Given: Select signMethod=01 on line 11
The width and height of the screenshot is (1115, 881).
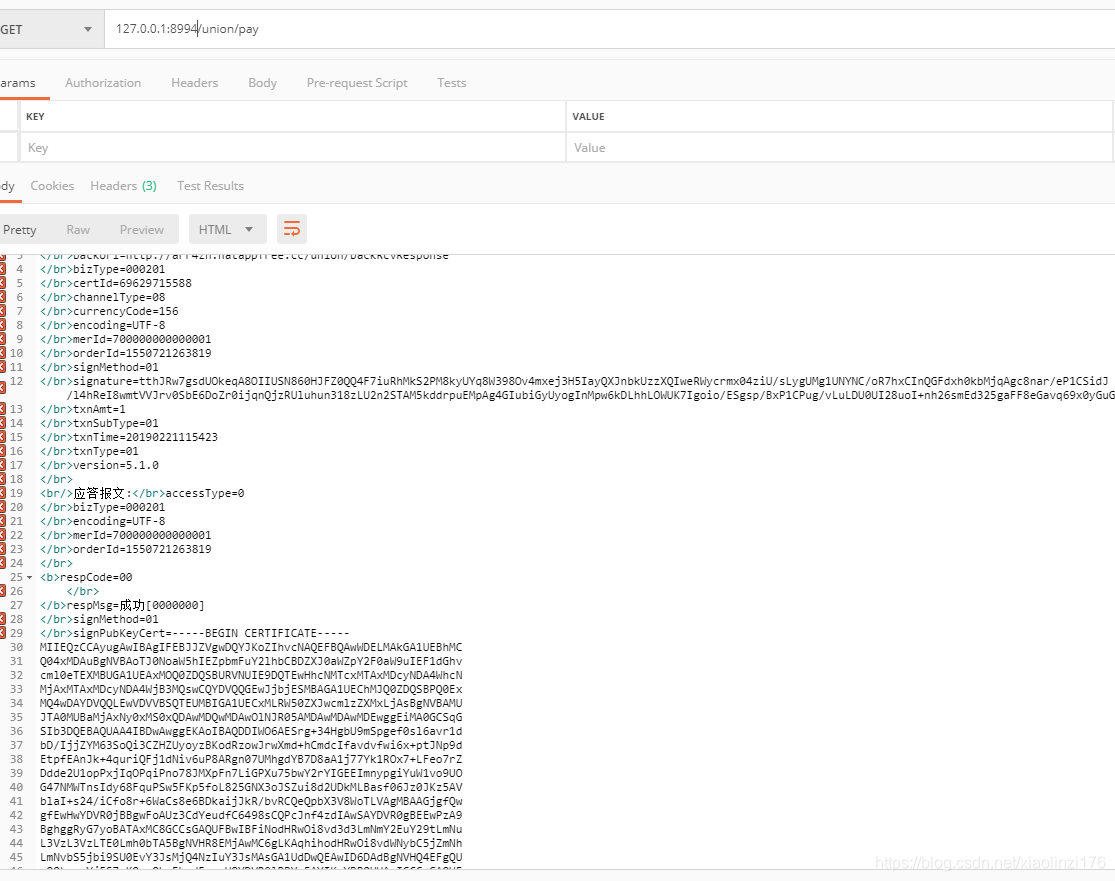Looking at the screenshot, I should tap(100, 367).
